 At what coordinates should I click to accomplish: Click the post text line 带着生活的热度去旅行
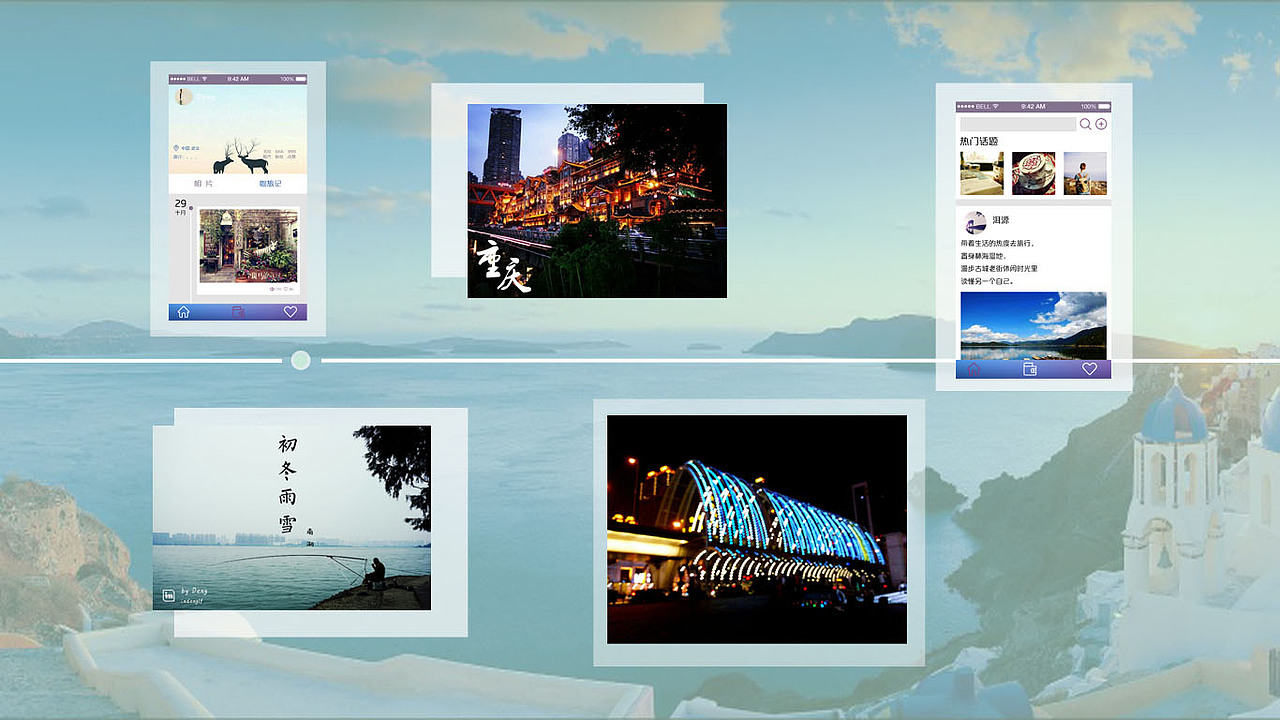(x=998, y=243)
